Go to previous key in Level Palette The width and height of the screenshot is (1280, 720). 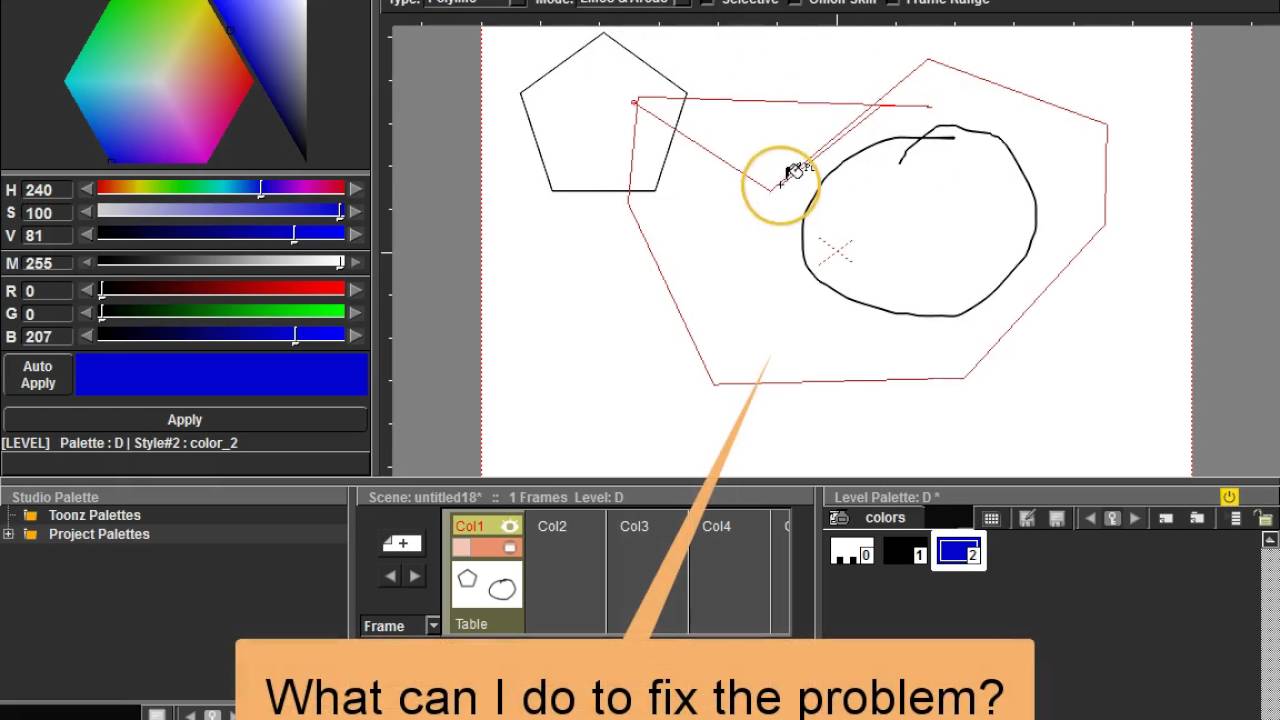(1090, 518)
